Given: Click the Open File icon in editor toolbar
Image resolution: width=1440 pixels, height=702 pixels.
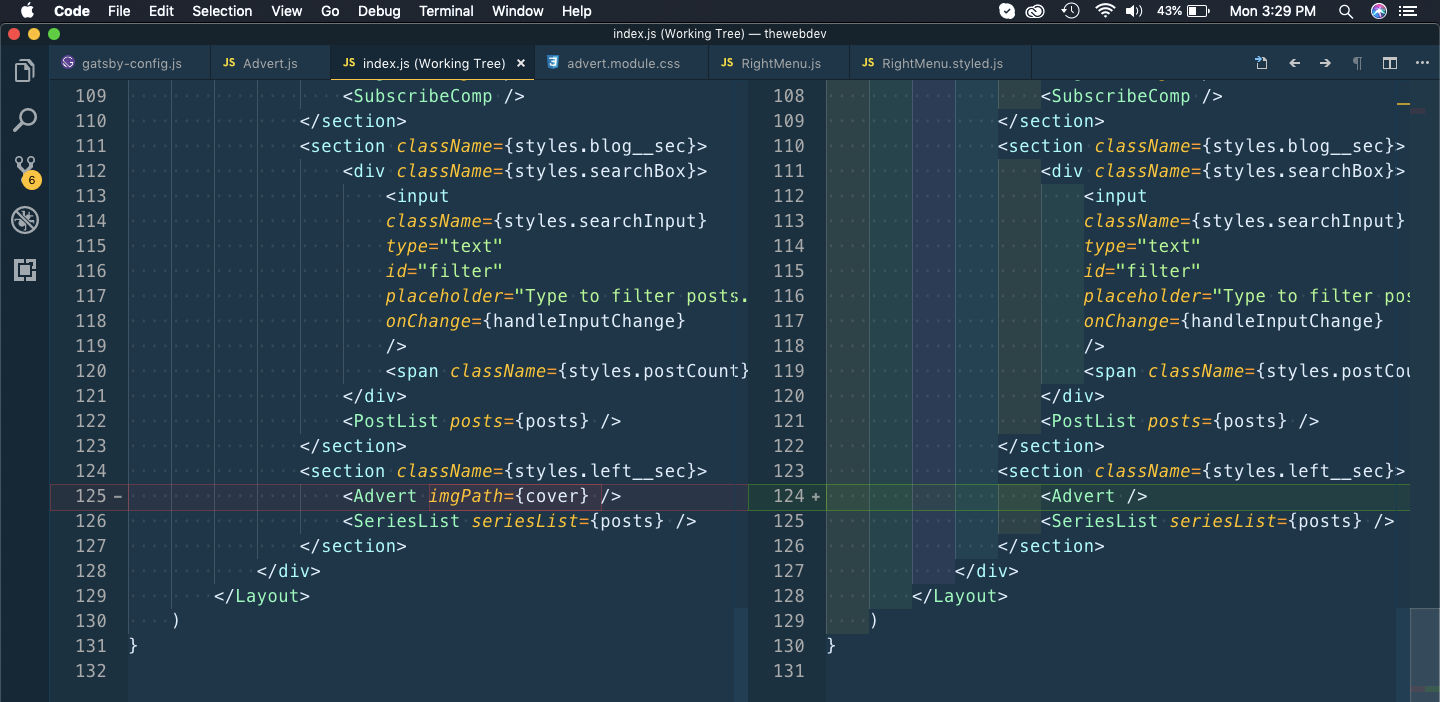Looking at the screenshot, I should point(1262,63).
